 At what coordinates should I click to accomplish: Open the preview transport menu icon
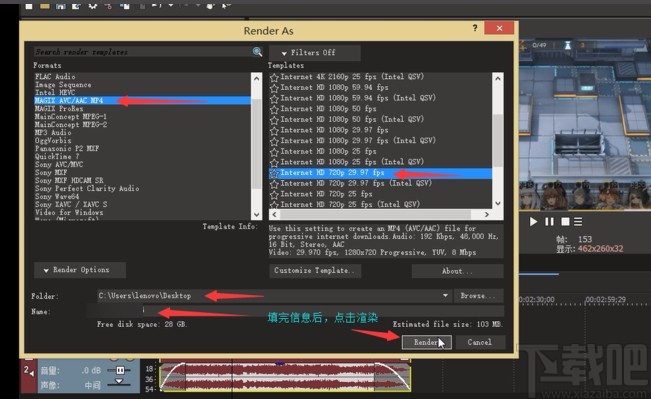click(x=578, y=222)
